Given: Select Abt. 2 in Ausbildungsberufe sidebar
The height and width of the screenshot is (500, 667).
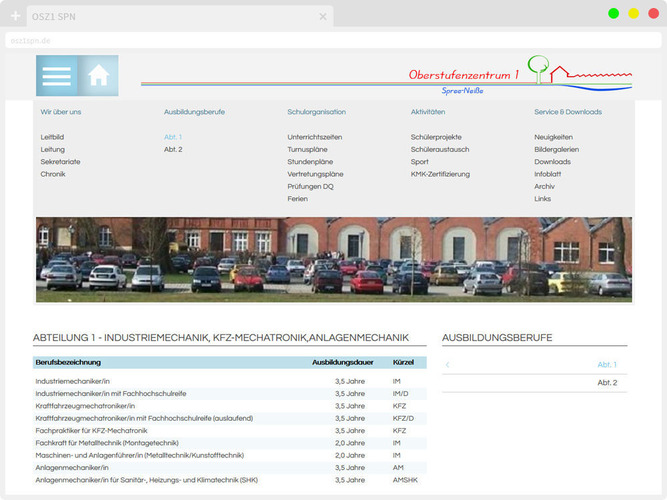Looking at the screenshot, I should click(607, 383).
